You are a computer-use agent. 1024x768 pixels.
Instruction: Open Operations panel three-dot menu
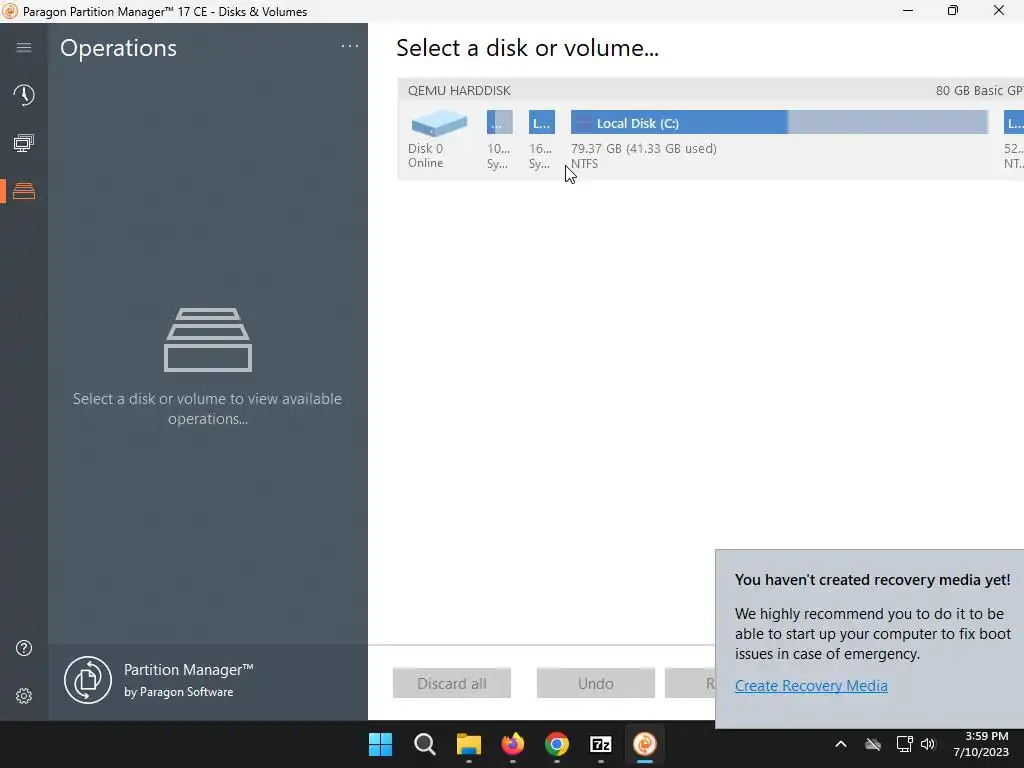coord(349,46)
